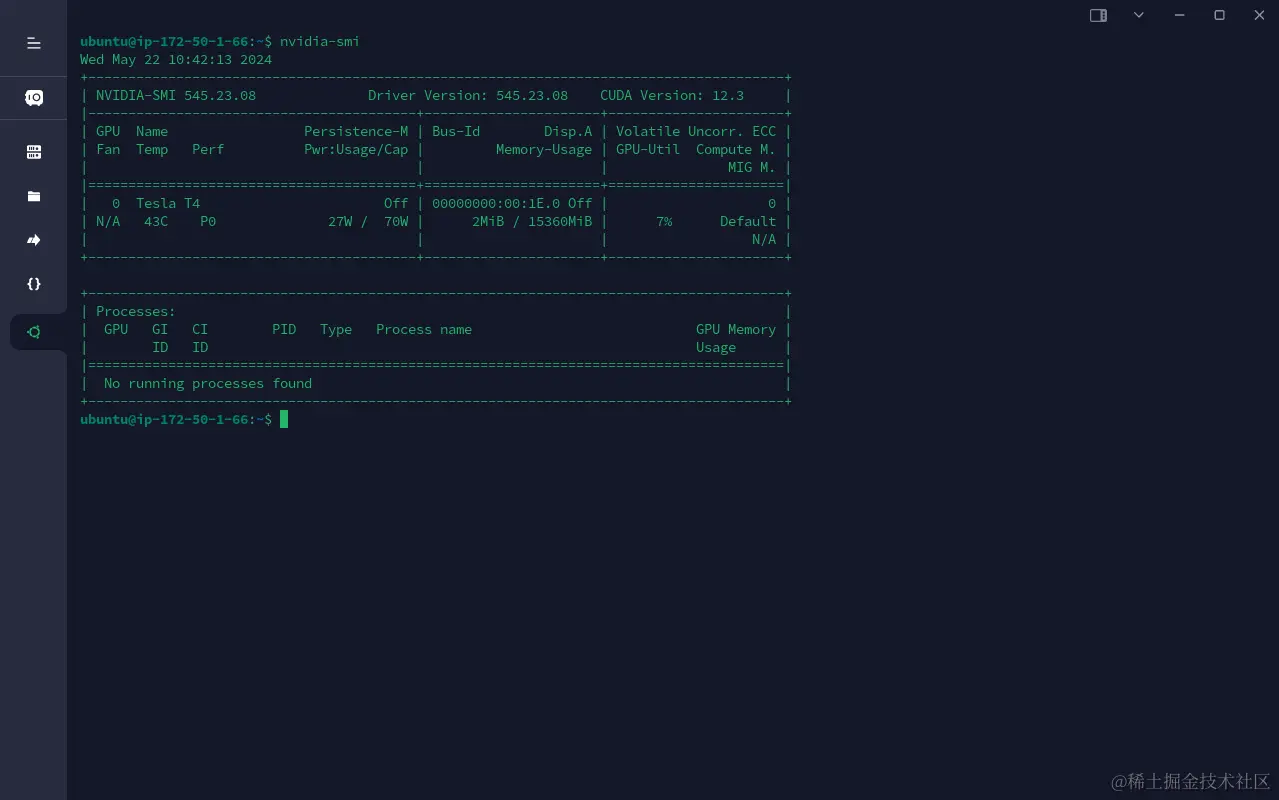The image size is (1279, 800).
Task: Open the tab dropdown chevron in the titlebar
Action: click(x=1138, y=15)
